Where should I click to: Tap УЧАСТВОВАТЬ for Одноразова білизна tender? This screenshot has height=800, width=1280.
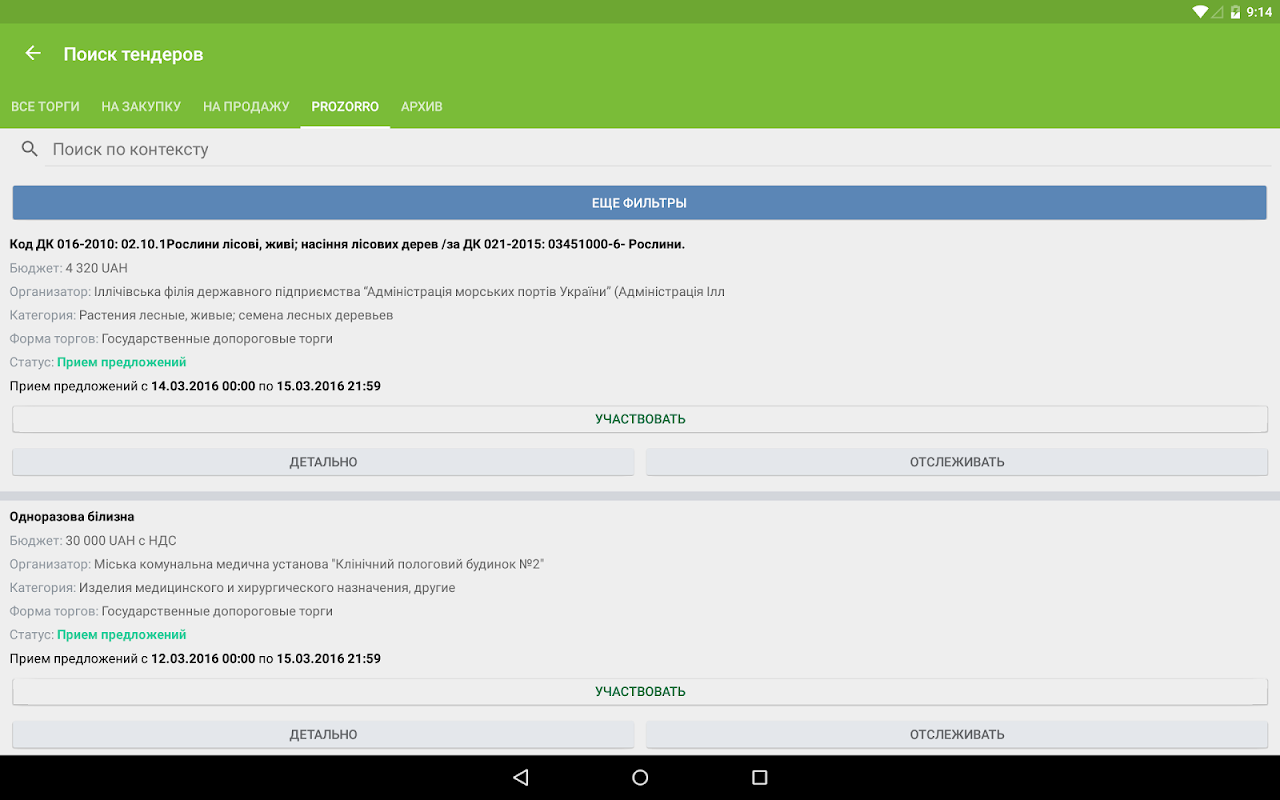tap(640, 692)
